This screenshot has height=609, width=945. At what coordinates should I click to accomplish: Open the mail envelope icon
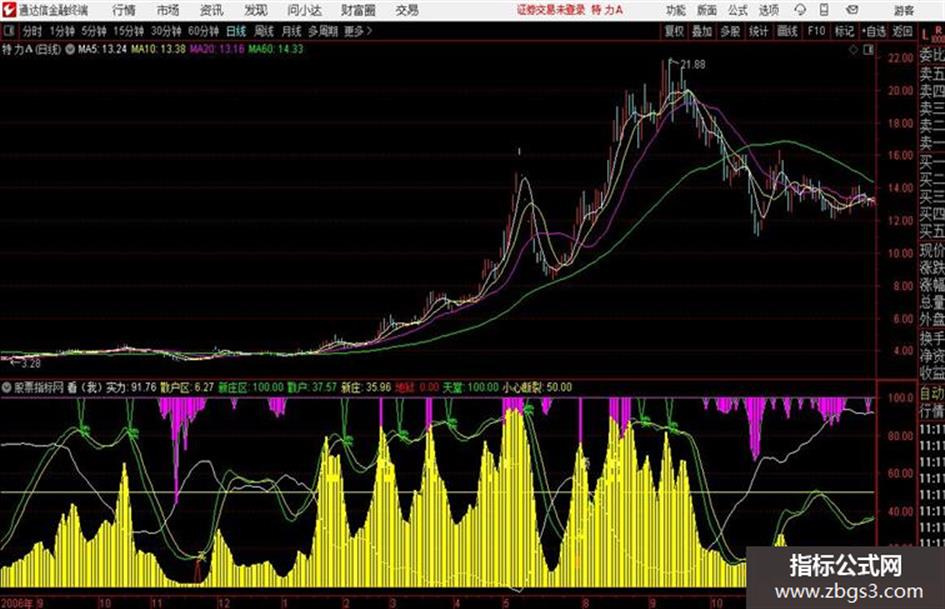(x=852, y=10)
